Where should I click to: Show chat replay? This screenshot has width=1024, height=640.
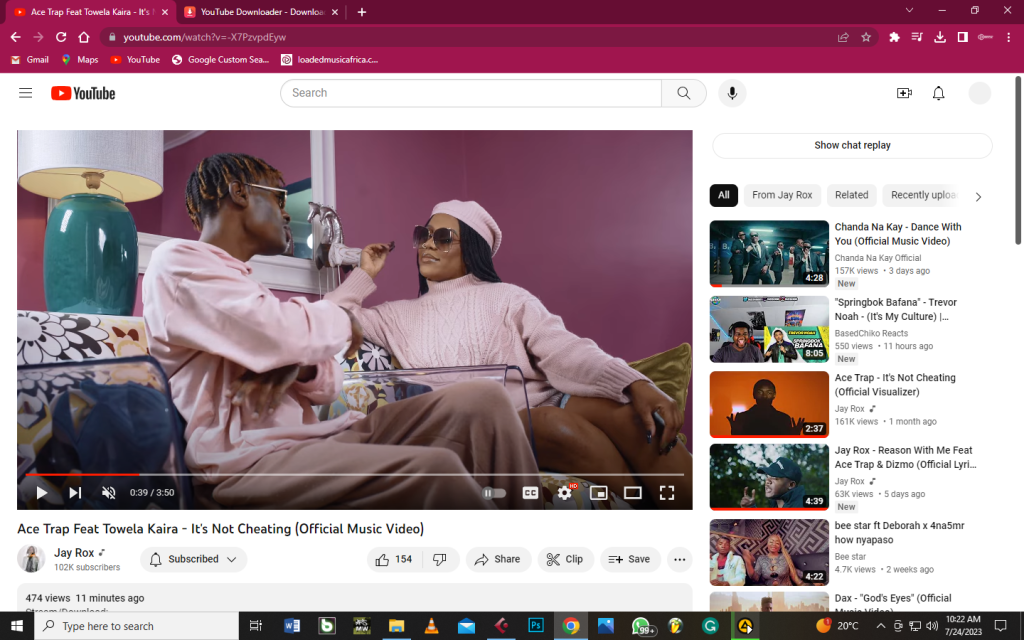(852, 145)
